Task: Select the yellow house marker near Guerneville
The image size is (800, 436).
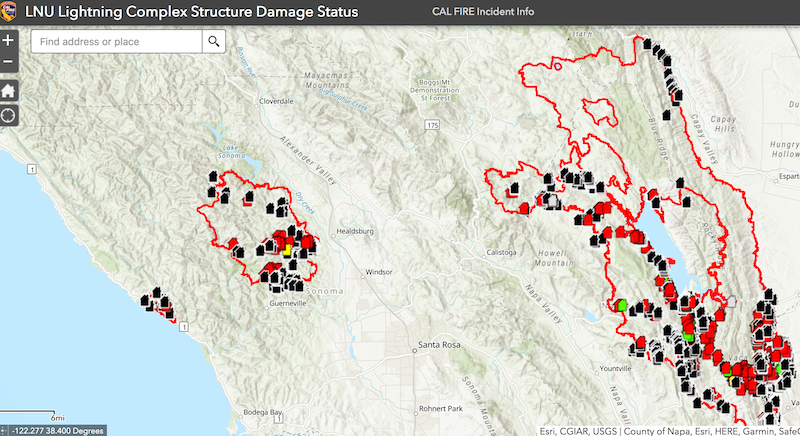Action: point(287,250)
